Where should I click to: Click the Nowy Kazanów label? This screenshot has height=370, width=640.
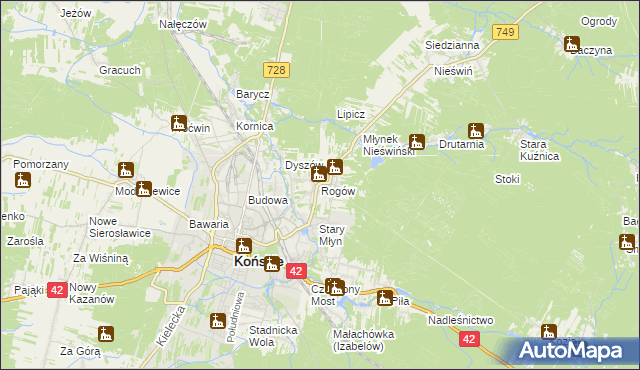[x=91, y=293]
